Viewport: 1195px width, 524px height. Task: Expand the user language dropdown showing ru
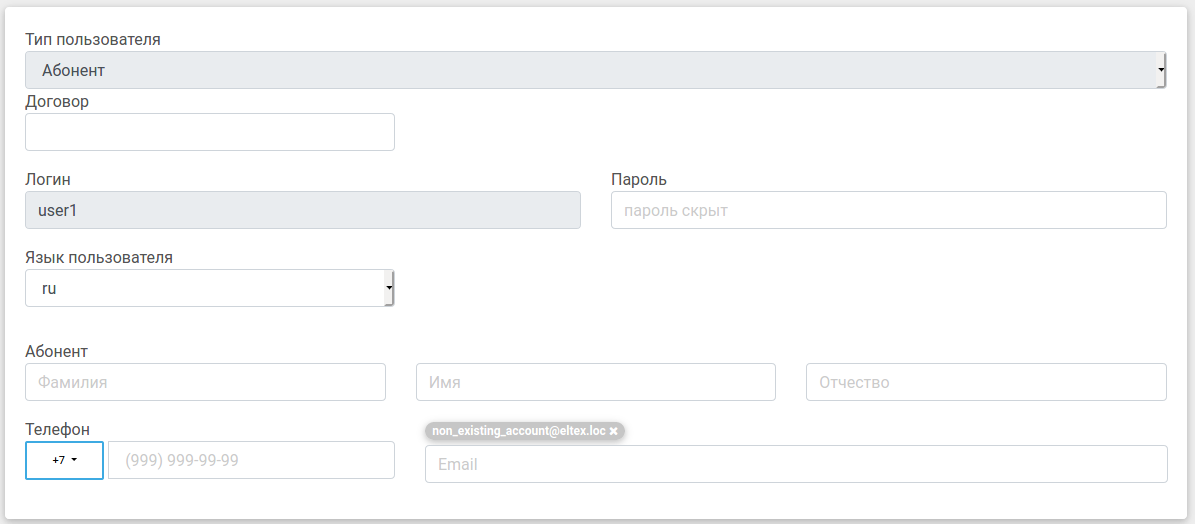click(x=209, y=288)
